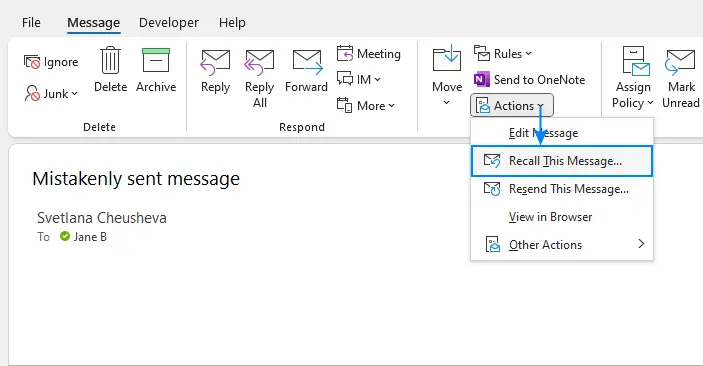Expand the Assign Policy dropdown chevron
The width and height of the screenshot is (703, 366).
(650, 103)
